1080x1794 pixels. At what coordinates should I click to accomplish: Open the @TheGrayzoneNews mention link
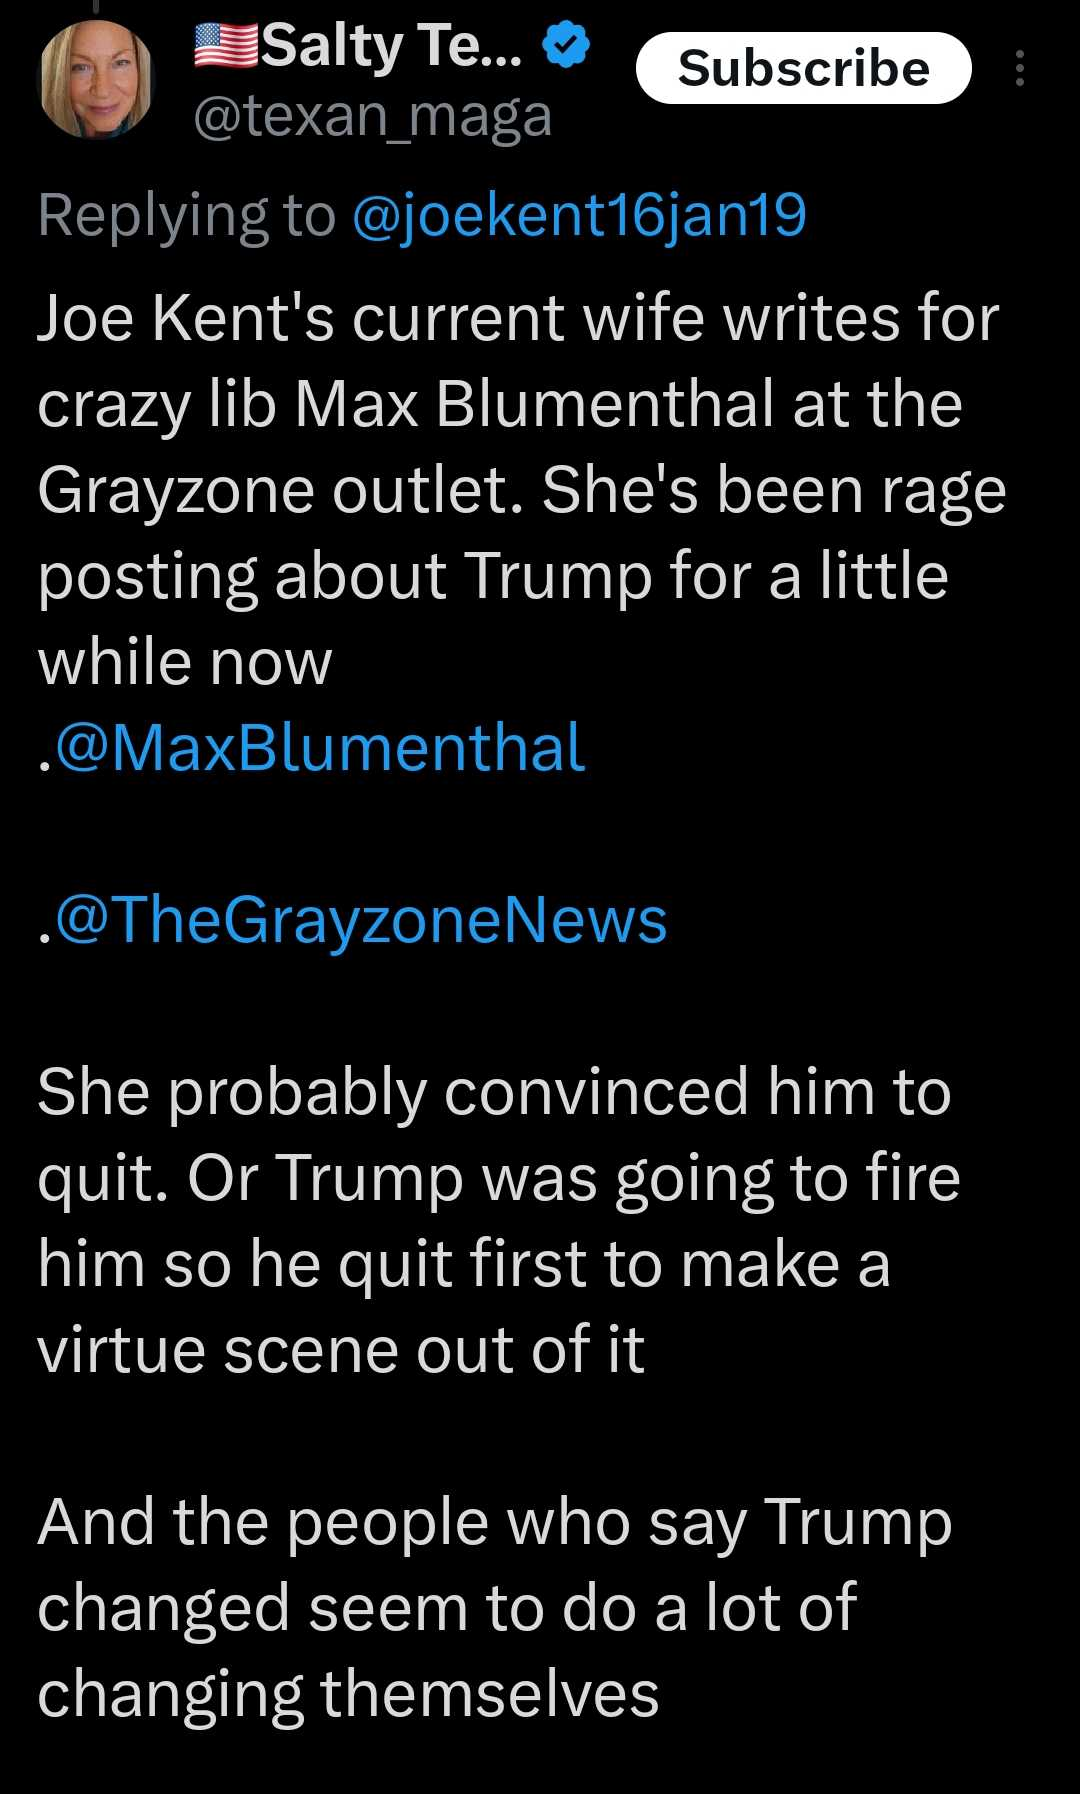(361, 920)
